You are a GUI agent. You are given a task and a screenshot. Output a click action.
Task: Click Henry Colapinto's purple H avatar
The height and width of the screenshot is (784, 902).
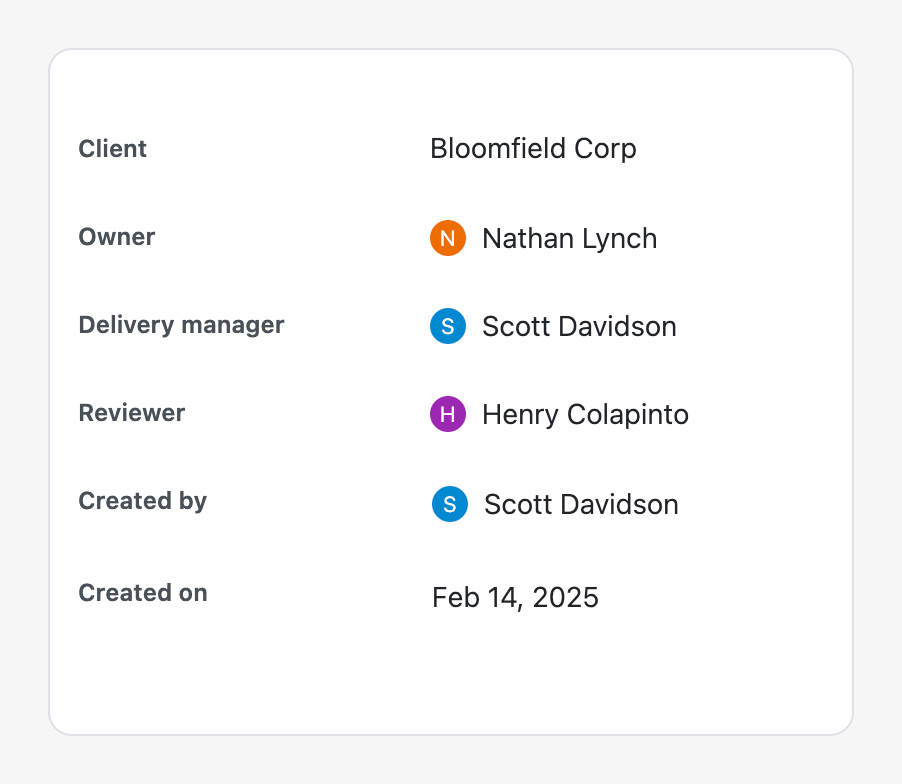[x=448, y=414]
